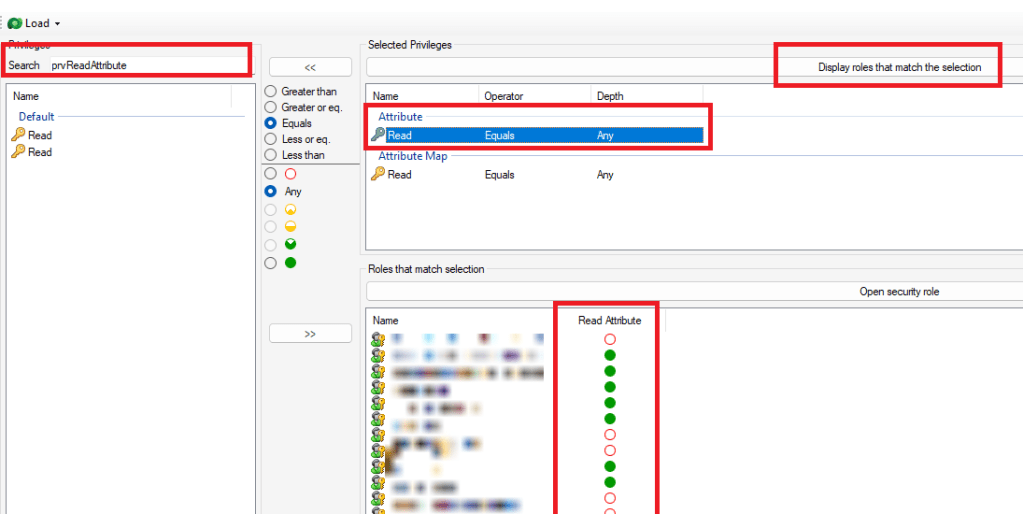Click the empty red circle in first role row
The height and width of the screenshot is (514, 1023).
coord(610,340)
